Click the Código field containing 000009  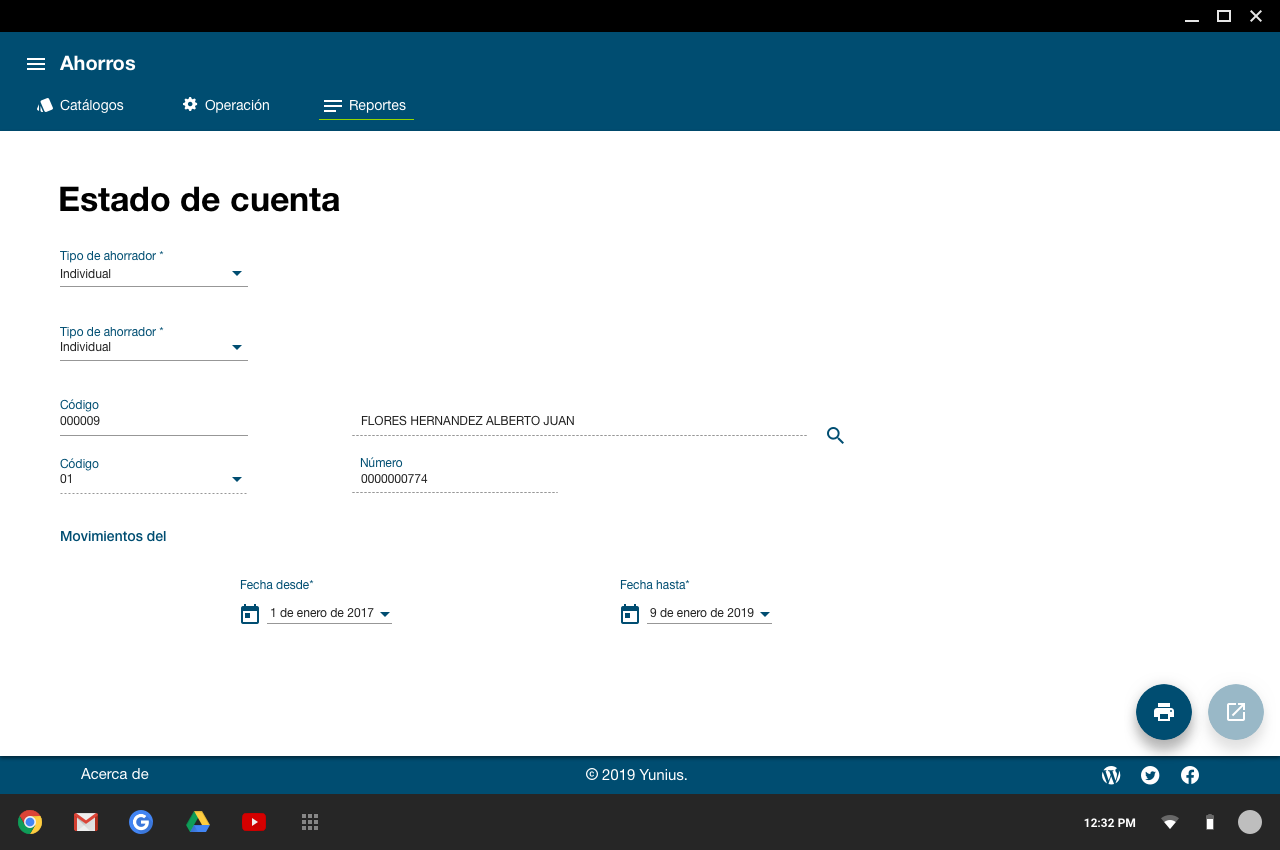(x=153, y=421)
